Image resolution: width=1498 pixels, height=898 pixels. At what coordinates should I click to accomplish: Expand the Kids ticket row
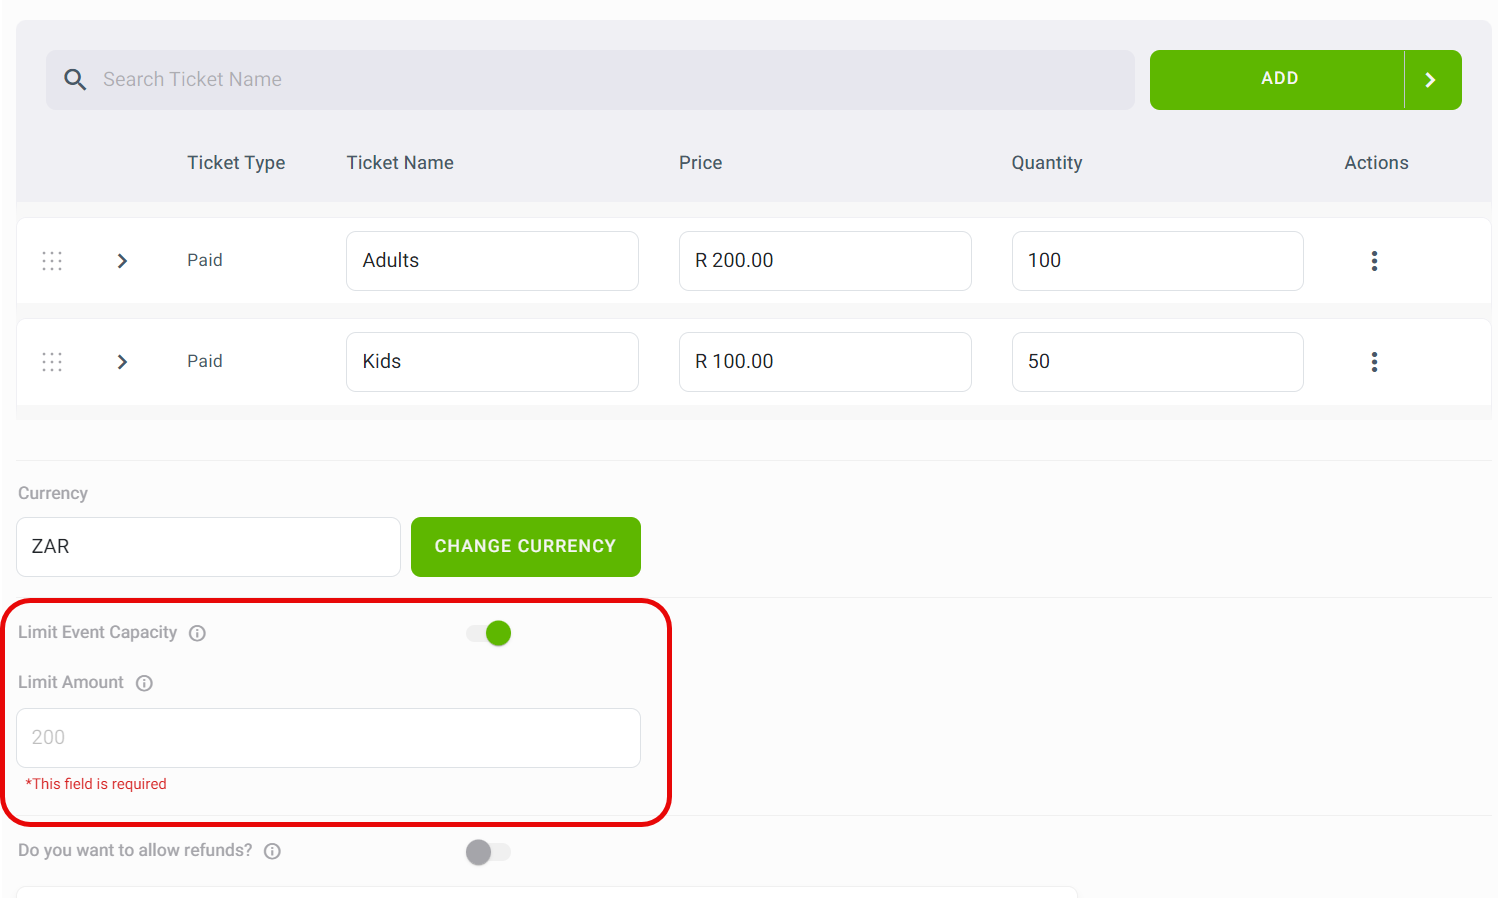(122, 362)
